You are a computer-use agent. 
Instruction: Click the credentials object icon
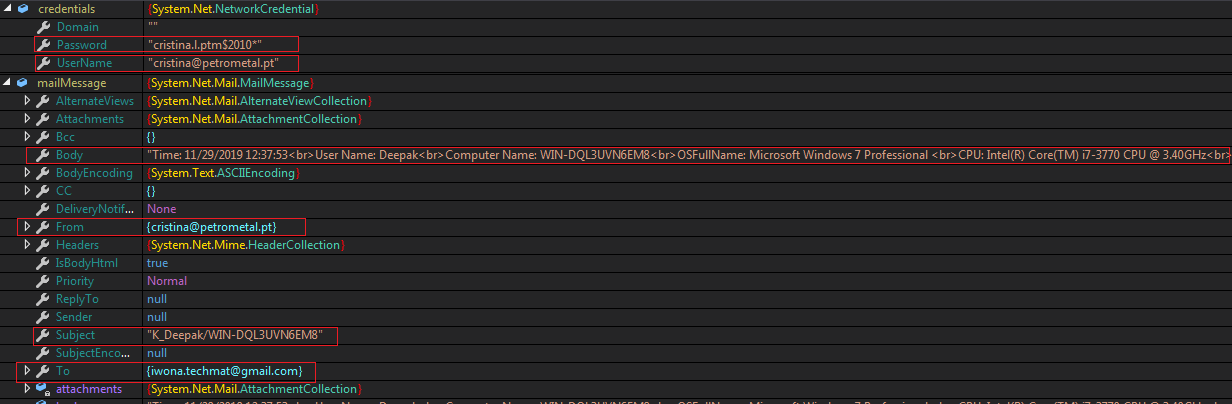[22, 9]
